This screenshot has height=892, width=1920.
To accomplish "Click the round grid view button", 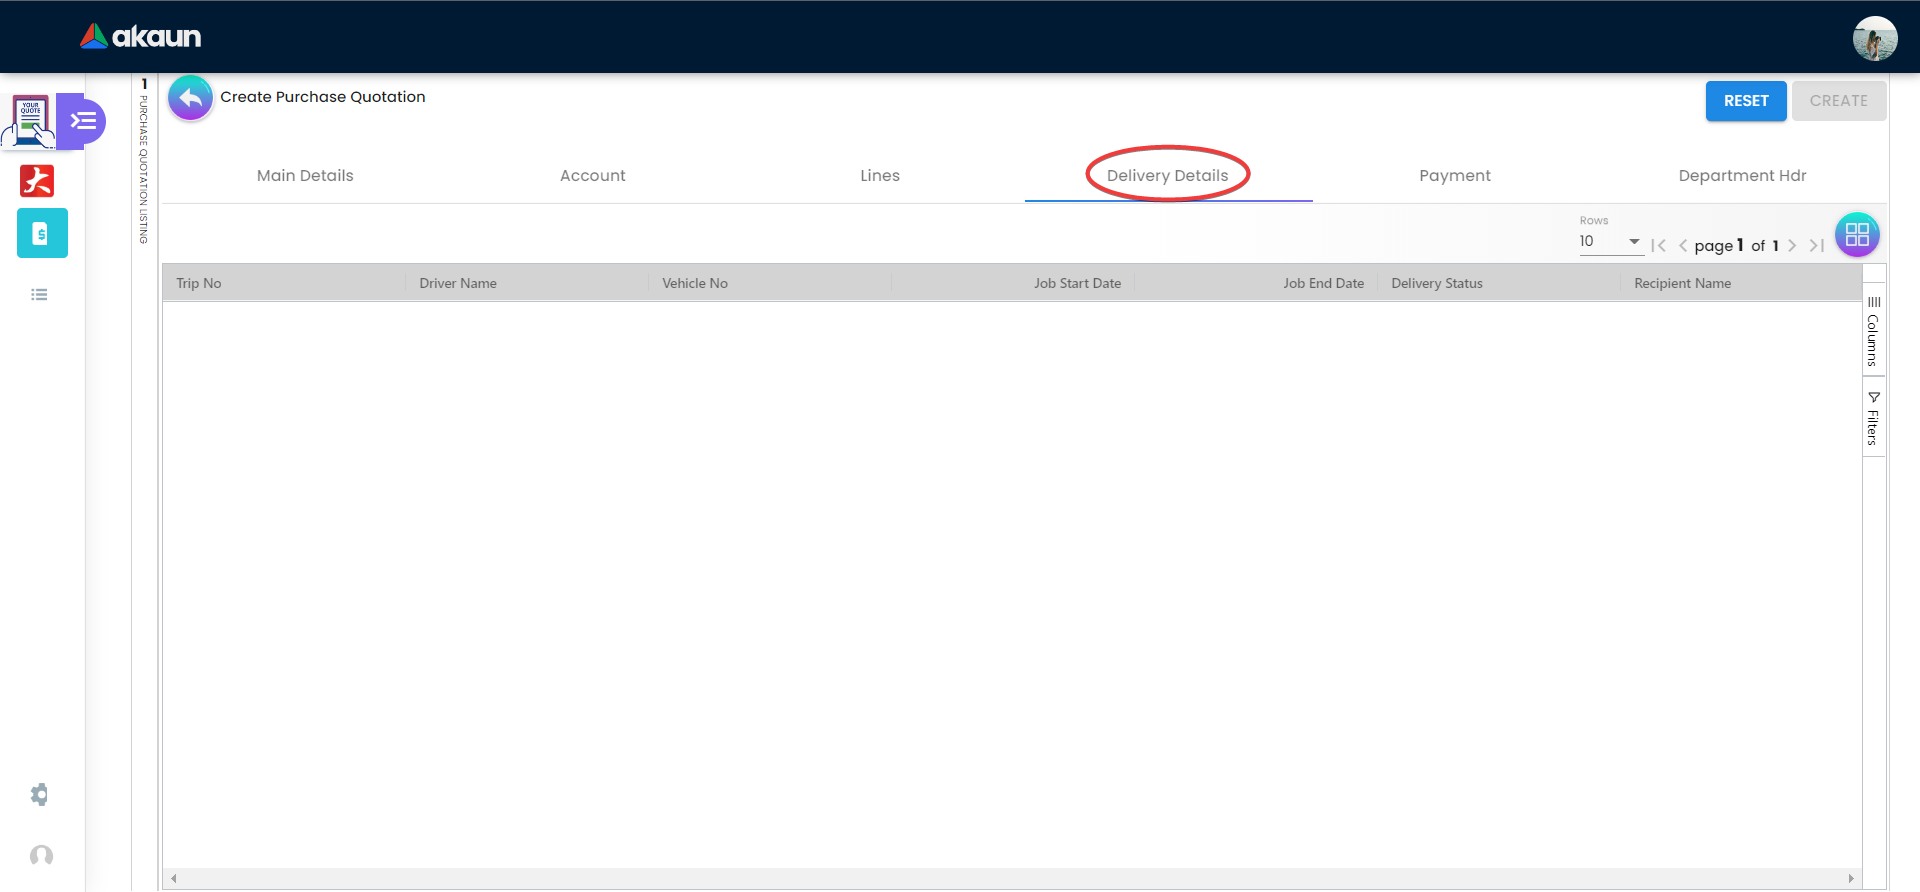I will click(x=1857, y=235).
